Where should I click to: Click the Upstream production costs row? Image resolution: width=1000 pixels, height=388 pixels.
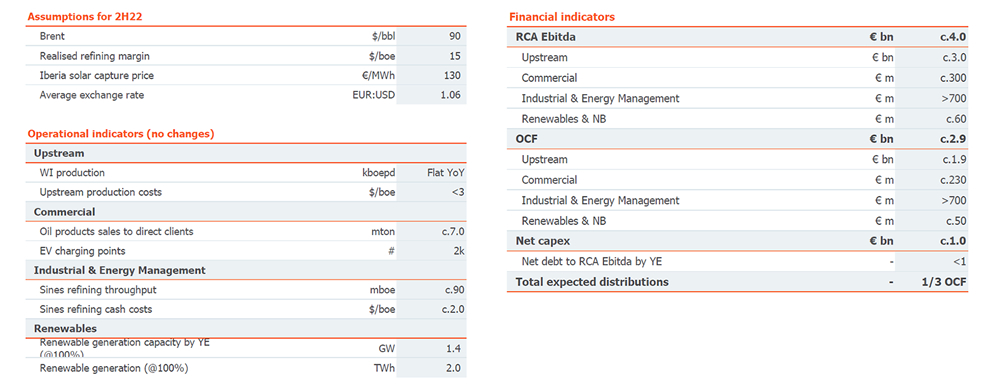(246, 192)
